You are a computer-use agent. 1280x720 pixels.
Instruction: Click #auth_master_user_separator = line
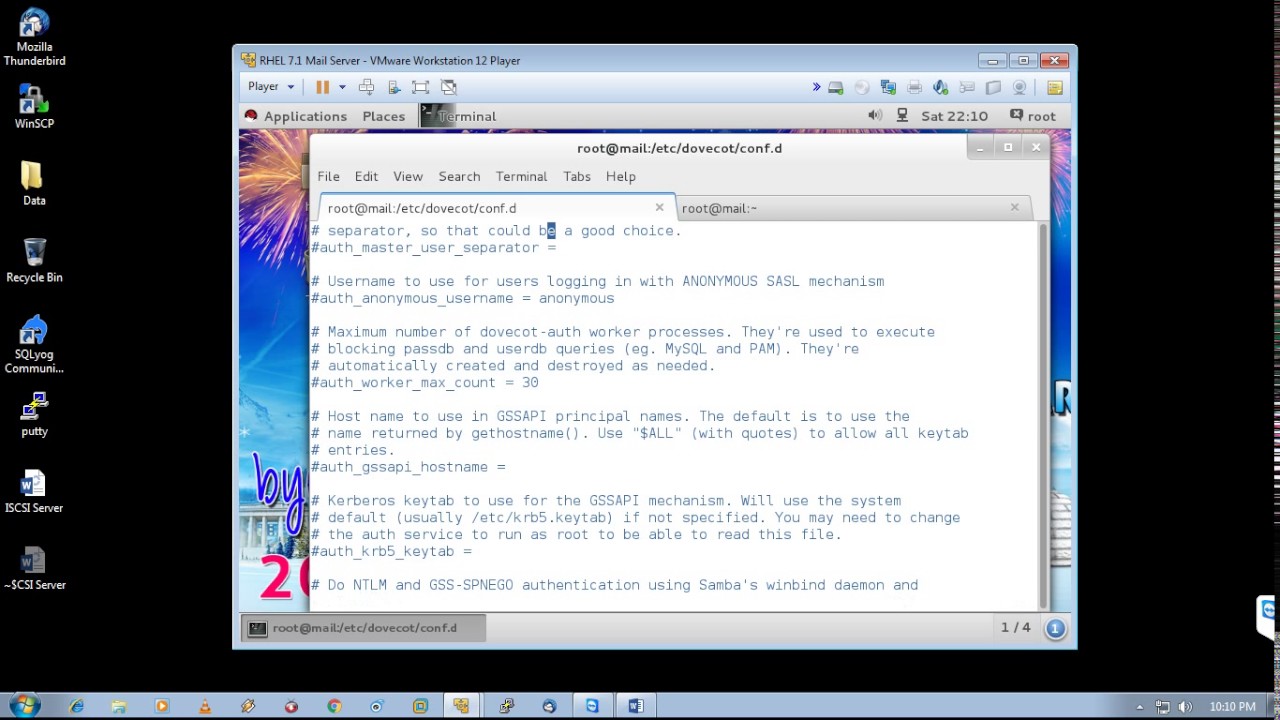(433, 247)
